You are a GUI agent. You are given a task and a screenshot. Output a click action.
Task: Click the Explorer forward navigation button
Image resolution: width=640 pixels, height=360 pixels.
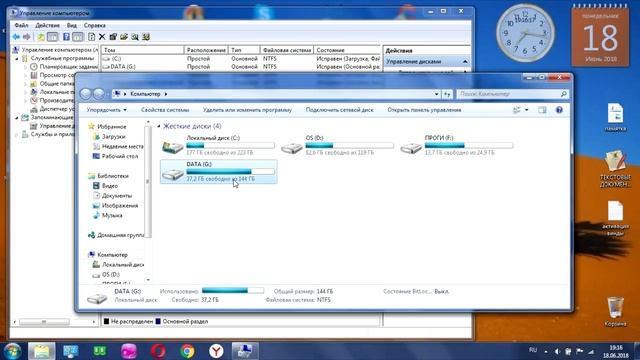[99, 94]
